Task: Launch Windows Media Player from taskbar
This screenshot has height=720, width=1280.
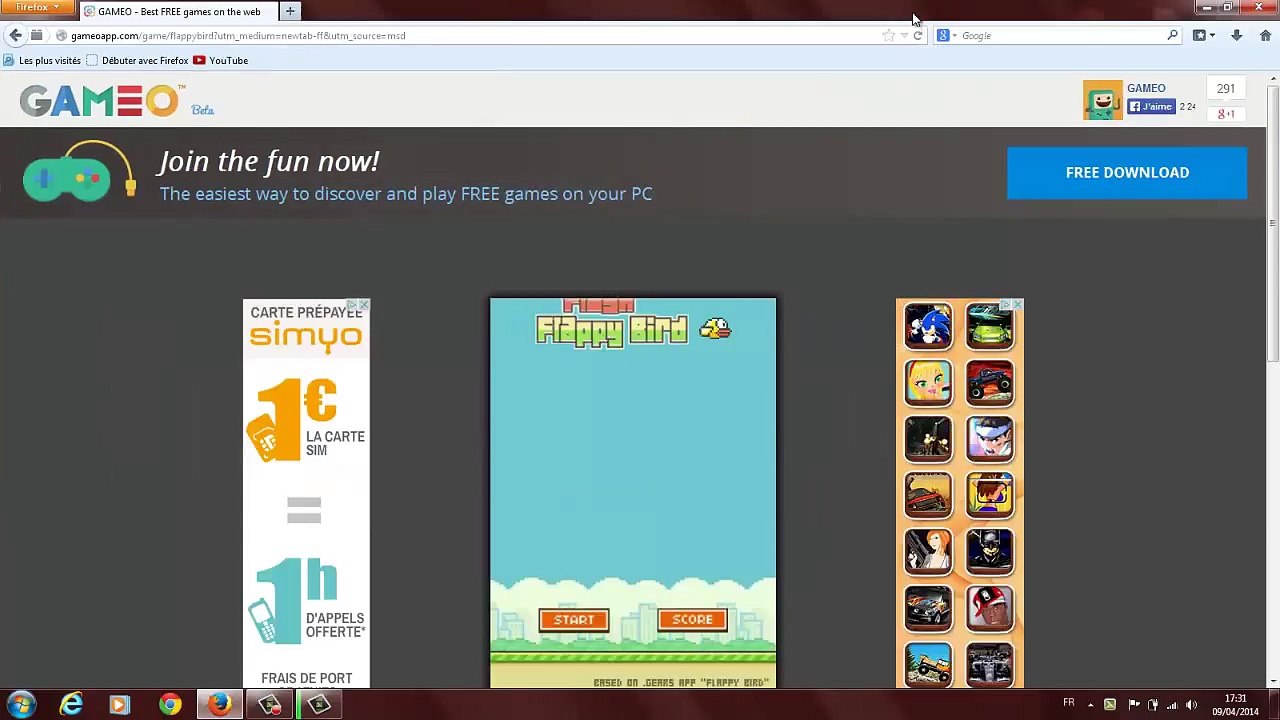Action: [119, 705]
